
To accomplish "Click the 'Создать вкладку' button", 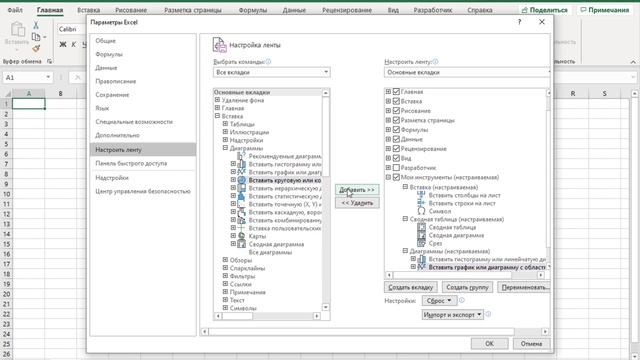I will click(x=410, y=287).
